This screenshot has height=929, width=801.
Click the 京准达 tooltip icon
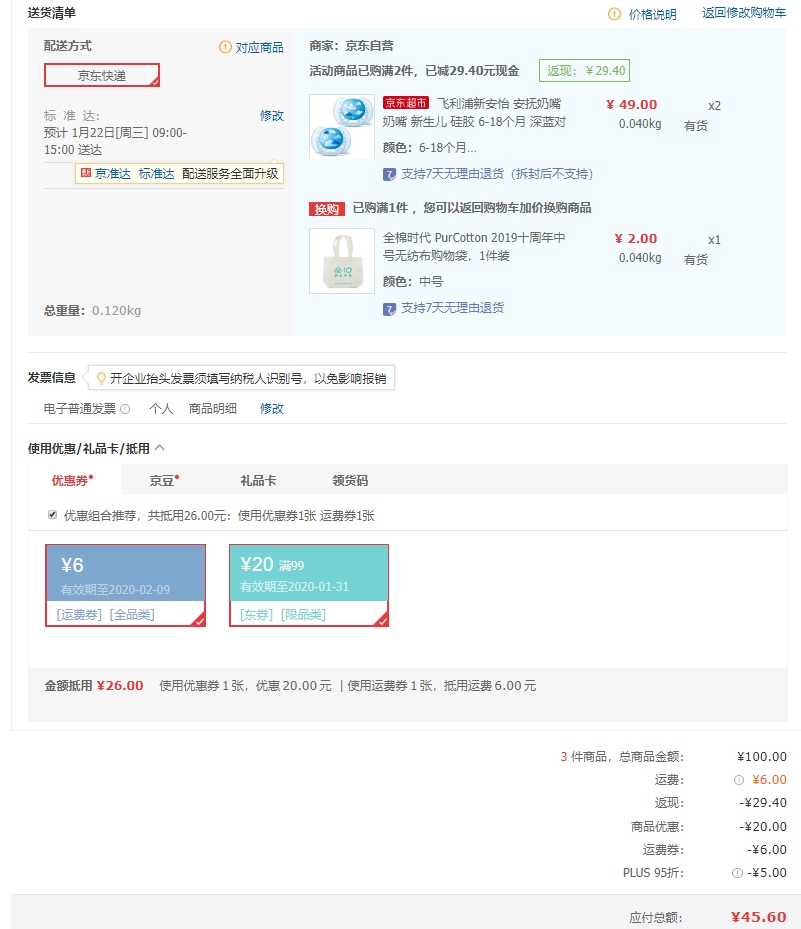click(86, 172)
